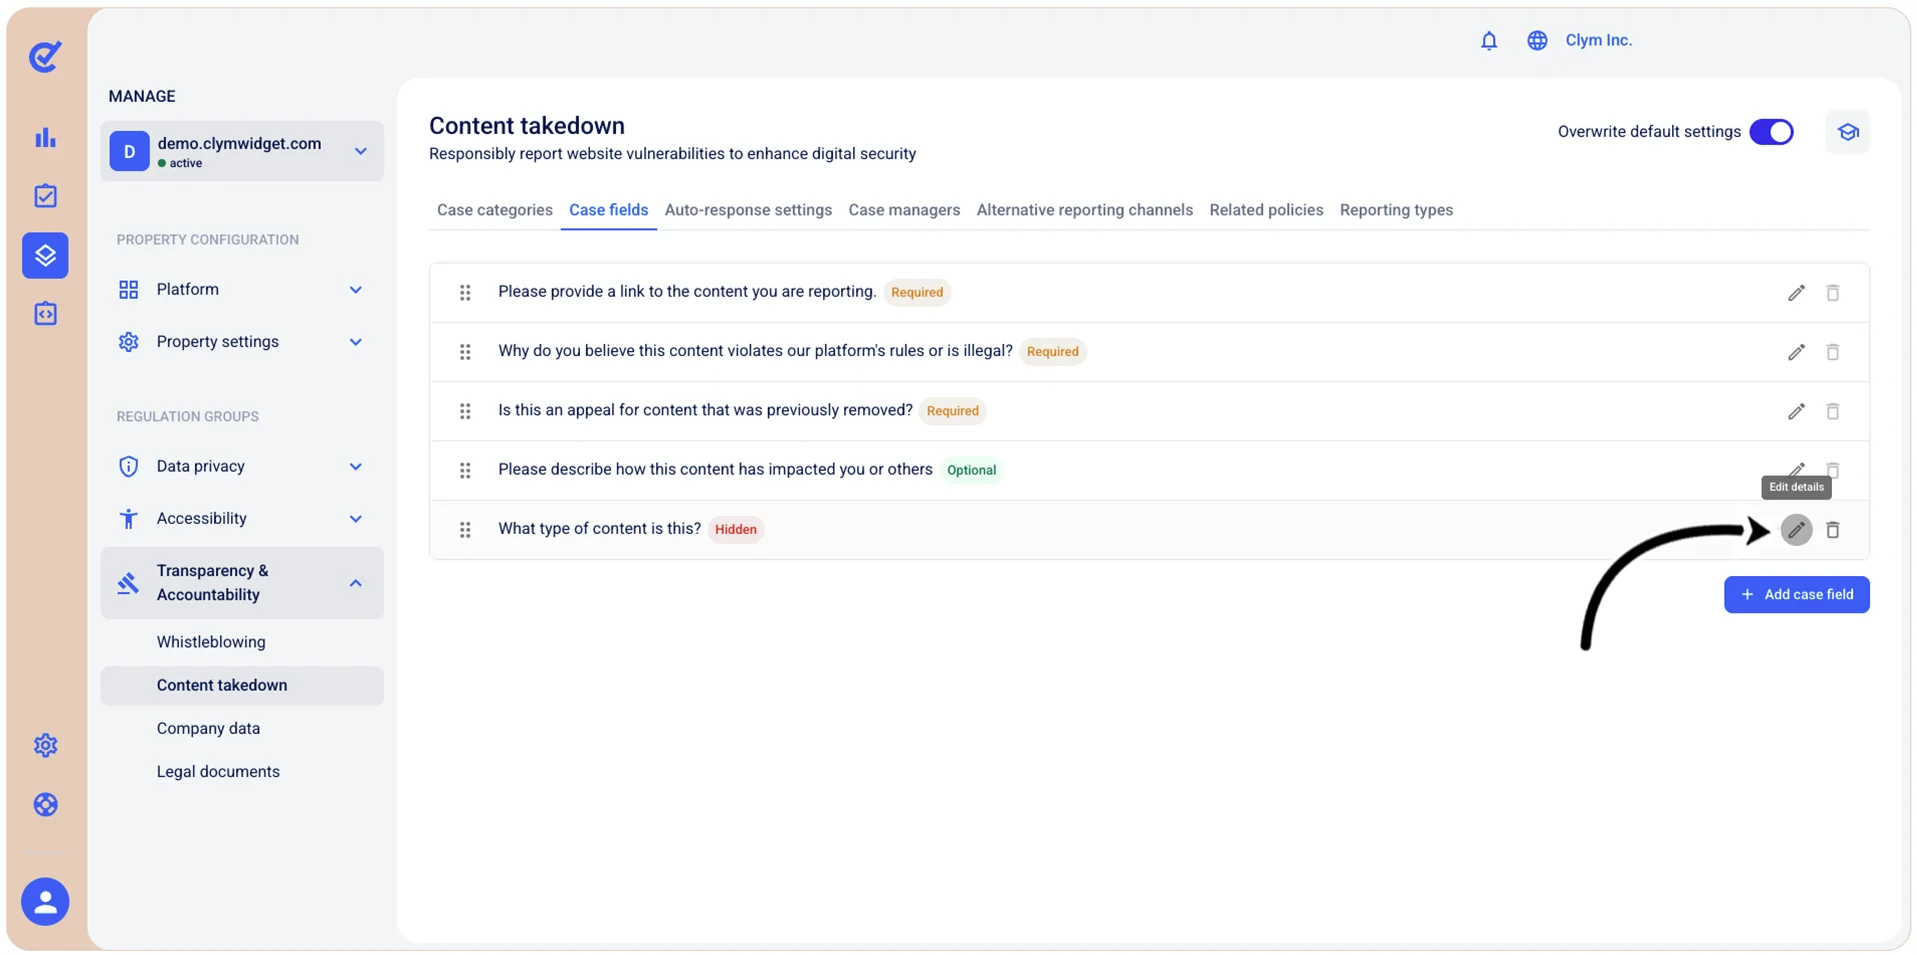Viewport: 1917px width, 955px height.
Task: Toggle Overwrite default settings switch
Action: tap(1771, 132)
